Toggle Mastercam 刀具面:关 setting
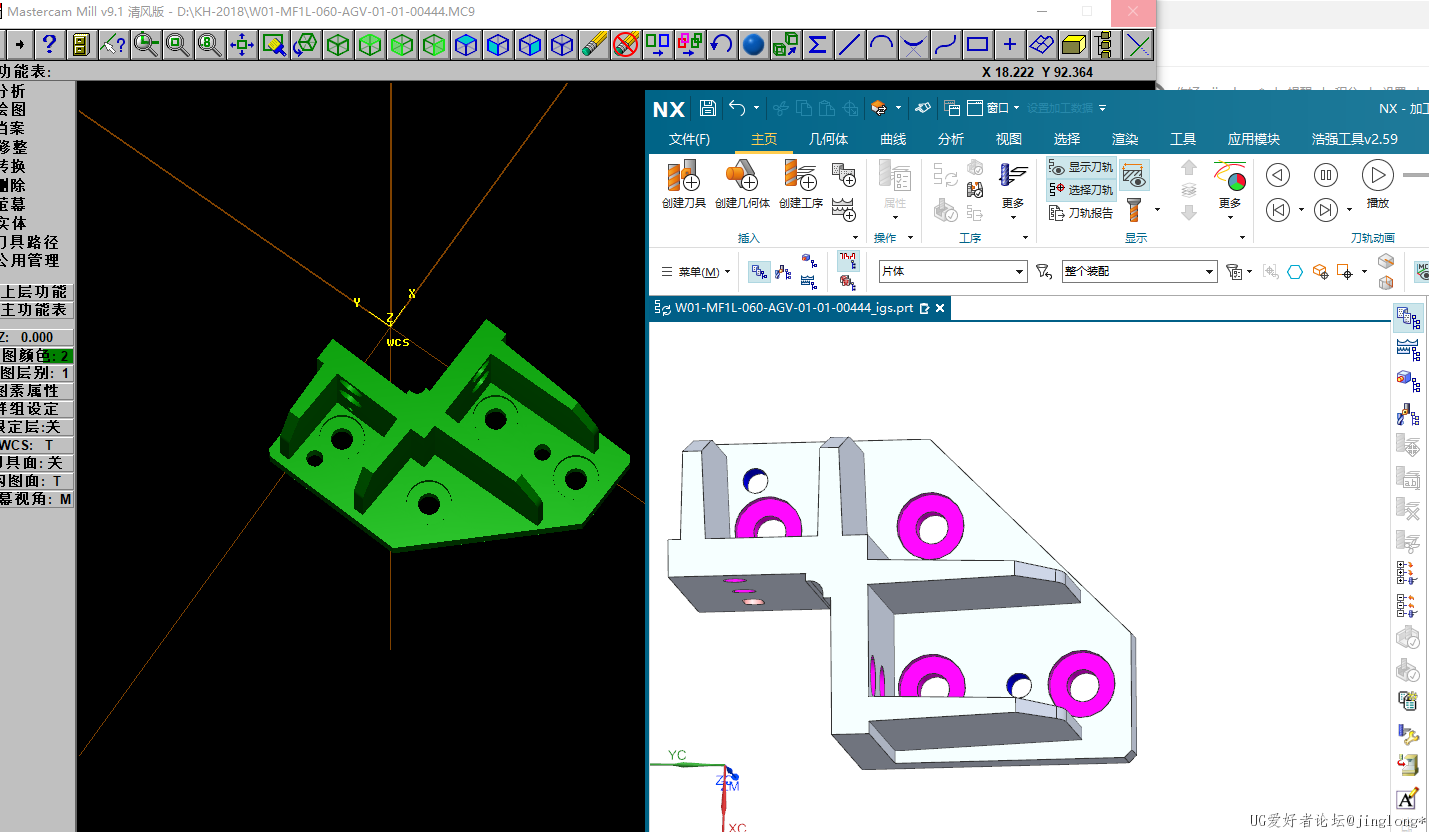The width and height of the screenshot is (1429, 832). pos(37,463)
